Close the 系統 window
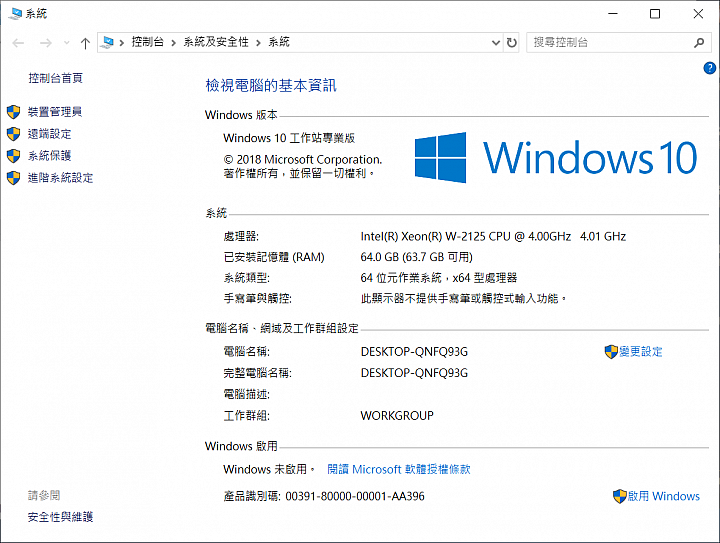 pos(698,14)
